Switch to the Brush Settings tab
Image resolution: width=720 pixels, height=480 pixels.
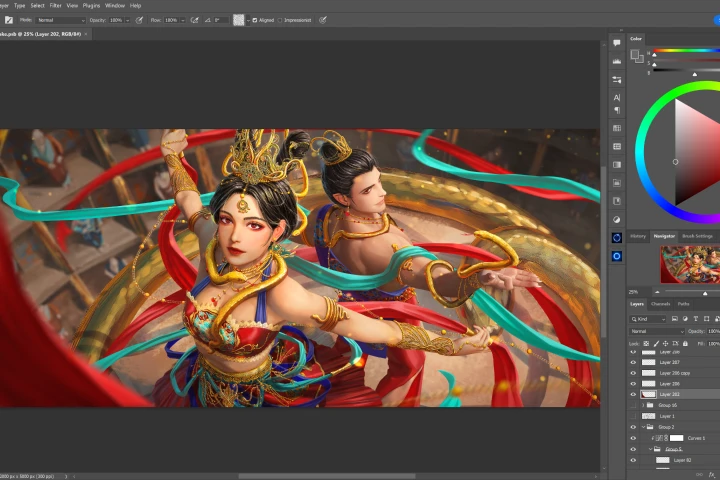[x=697, y=236]
